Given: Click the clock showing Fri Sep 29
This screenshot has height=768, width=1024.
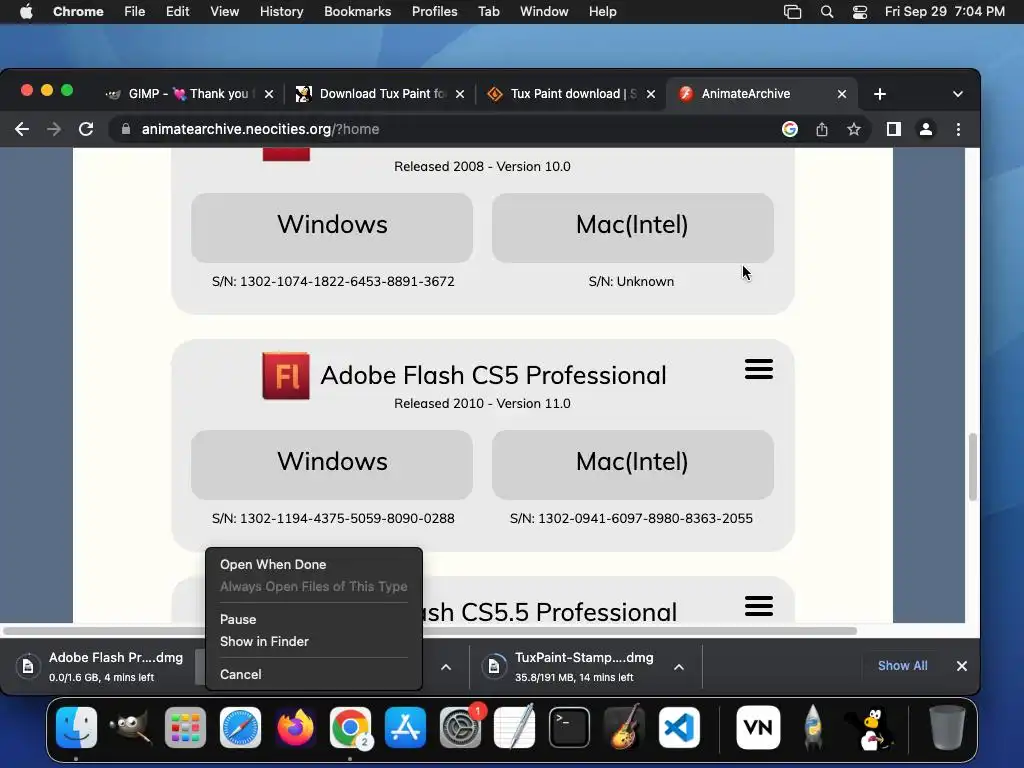Looking at the screenshot, I should [944, 12].
